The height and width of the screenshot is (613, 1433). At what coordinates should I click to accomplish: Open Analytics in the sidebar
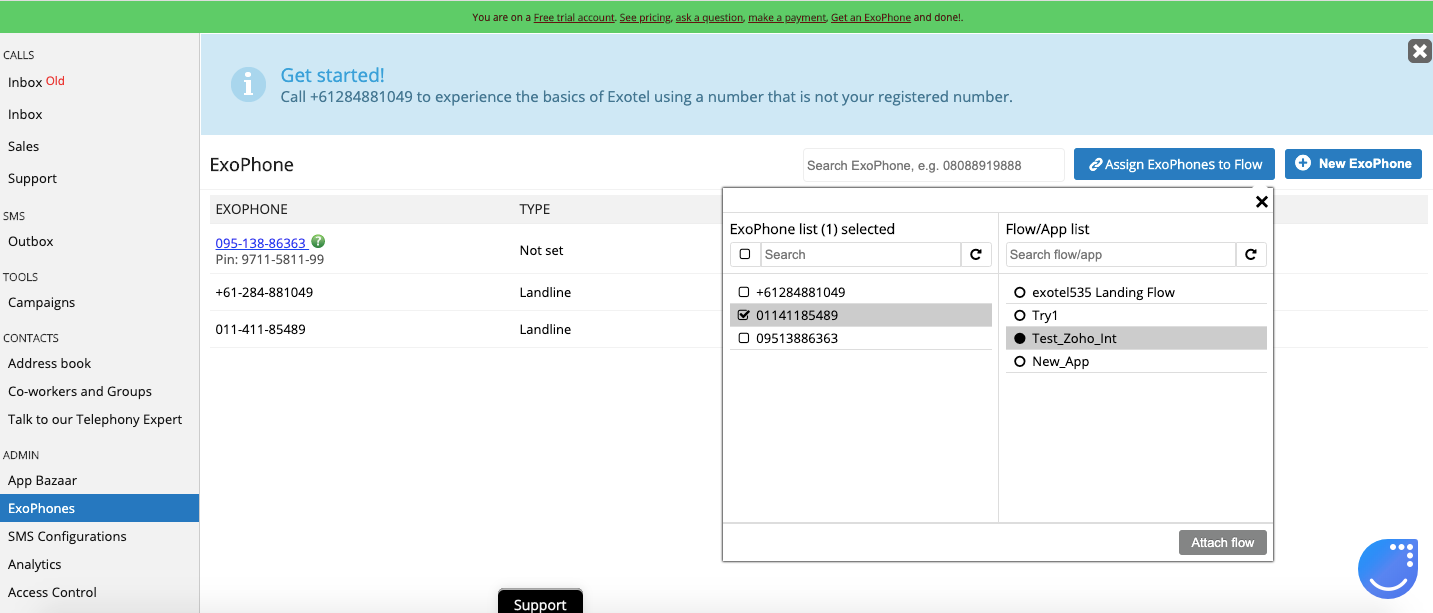click(x=35, y=564)
